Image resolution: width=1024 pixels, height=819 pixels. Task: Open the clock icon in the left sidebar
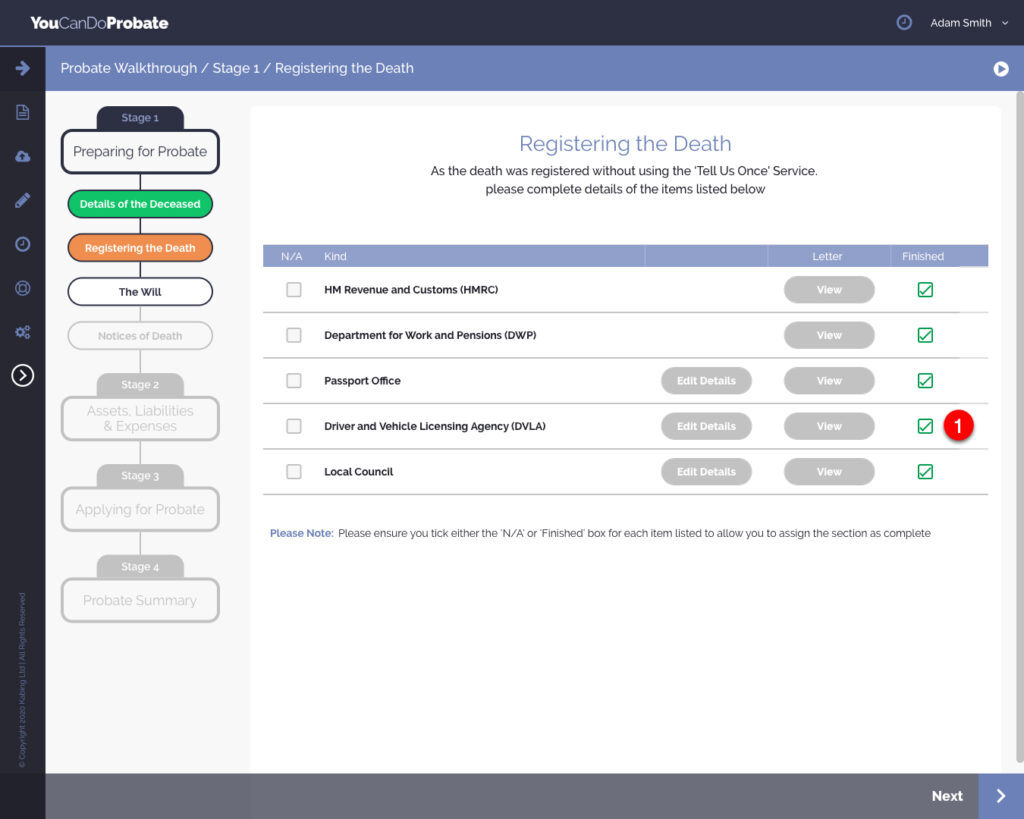22,244
